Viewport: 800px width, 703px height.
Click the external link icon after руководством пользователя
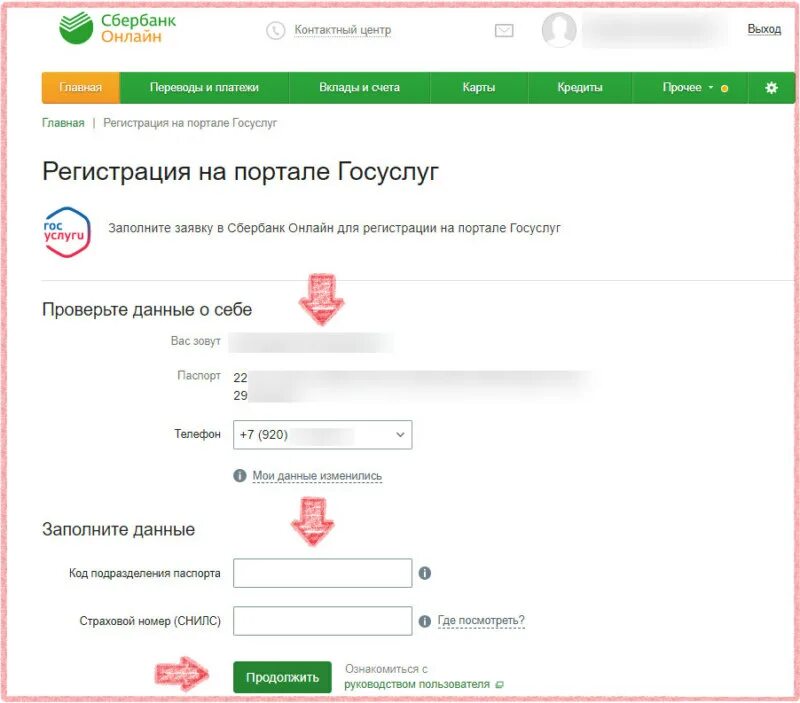pyautogui.click(x=499, y=685)
